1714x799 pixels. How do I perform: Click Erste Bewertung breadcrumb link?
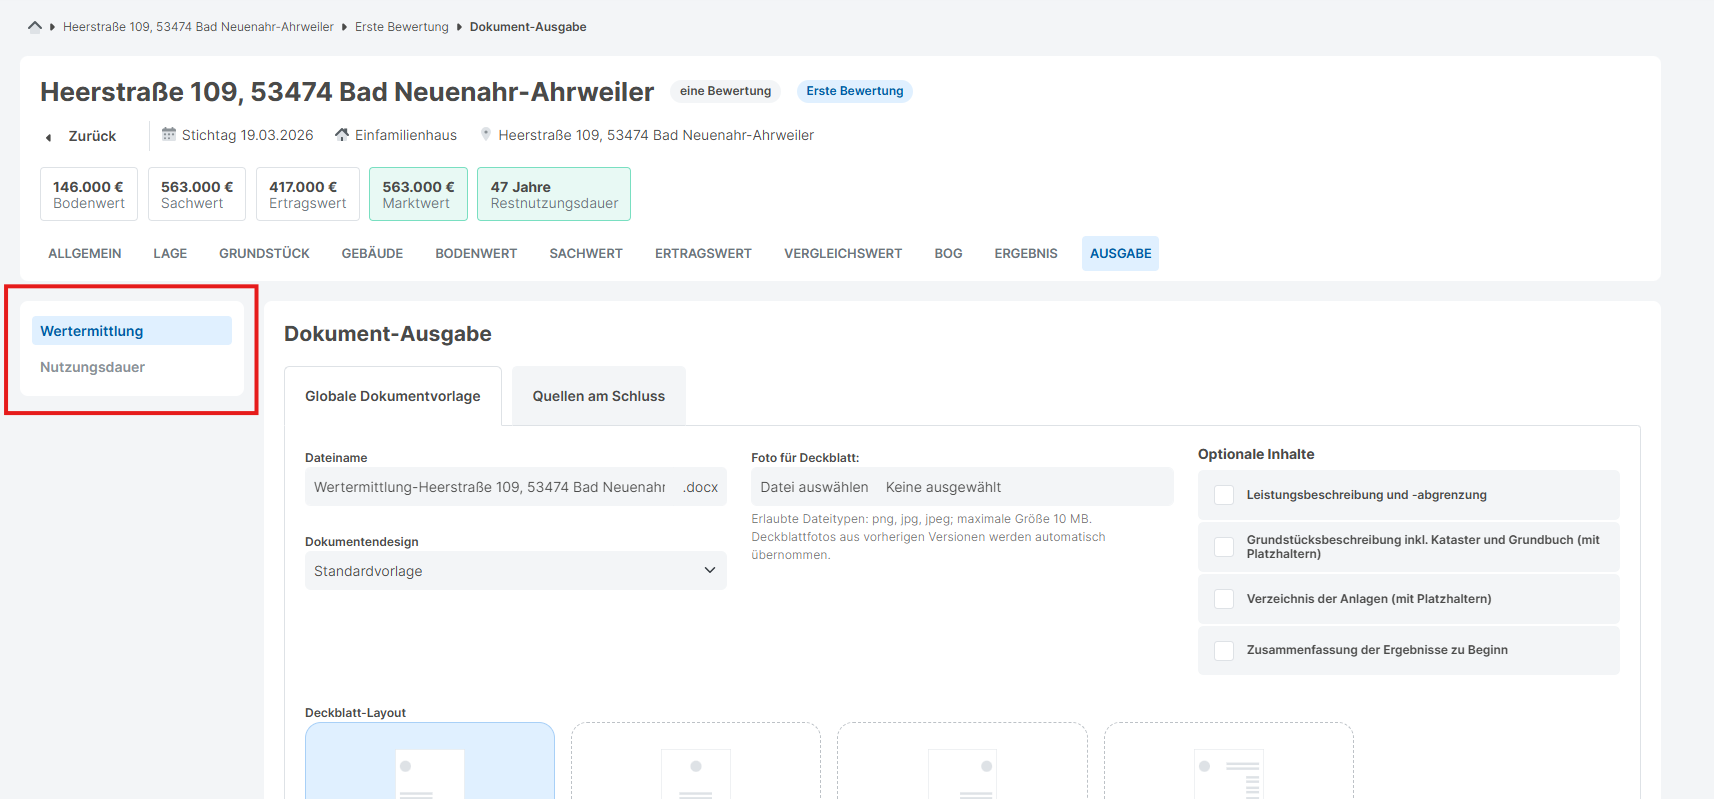point(401,27)
